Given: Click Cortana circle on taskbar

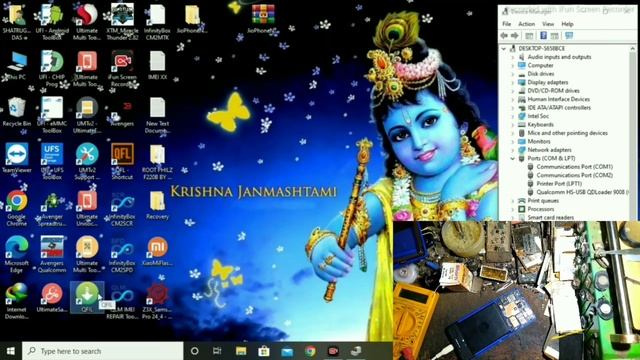Looking at the screenshot, I should pos(195,351).
